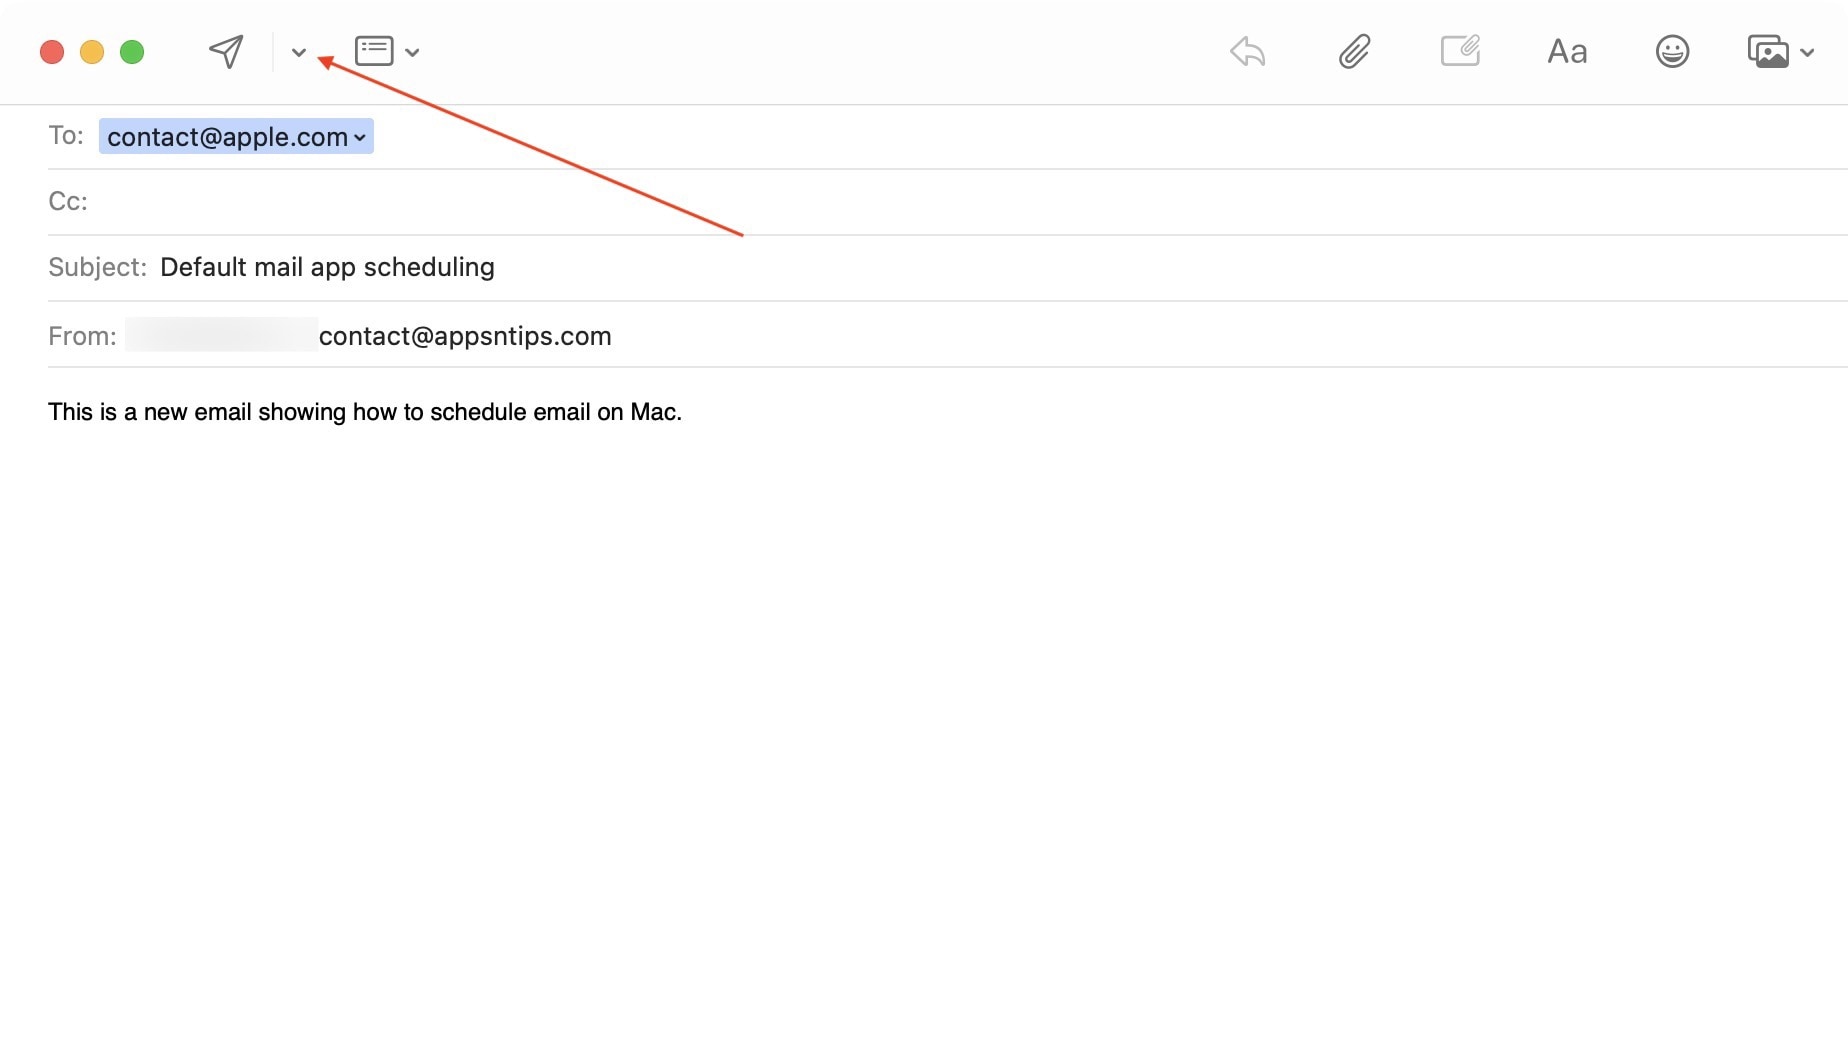Screen dimensions: 1848x1052
Task: Click the Subject field text
Action: point(327,268)
